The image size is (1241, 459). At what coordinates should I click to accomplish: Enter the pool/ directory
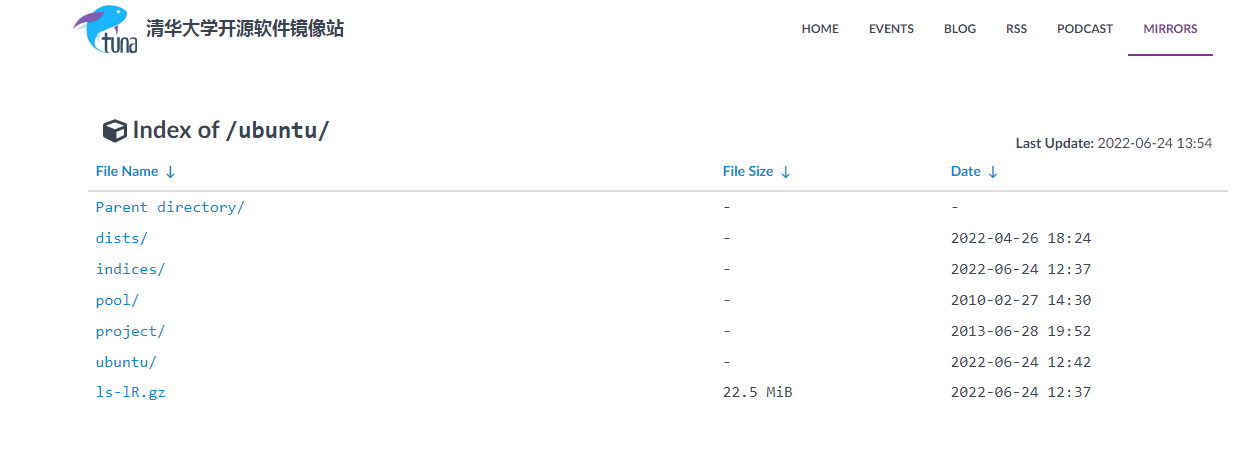pos(117,300)
